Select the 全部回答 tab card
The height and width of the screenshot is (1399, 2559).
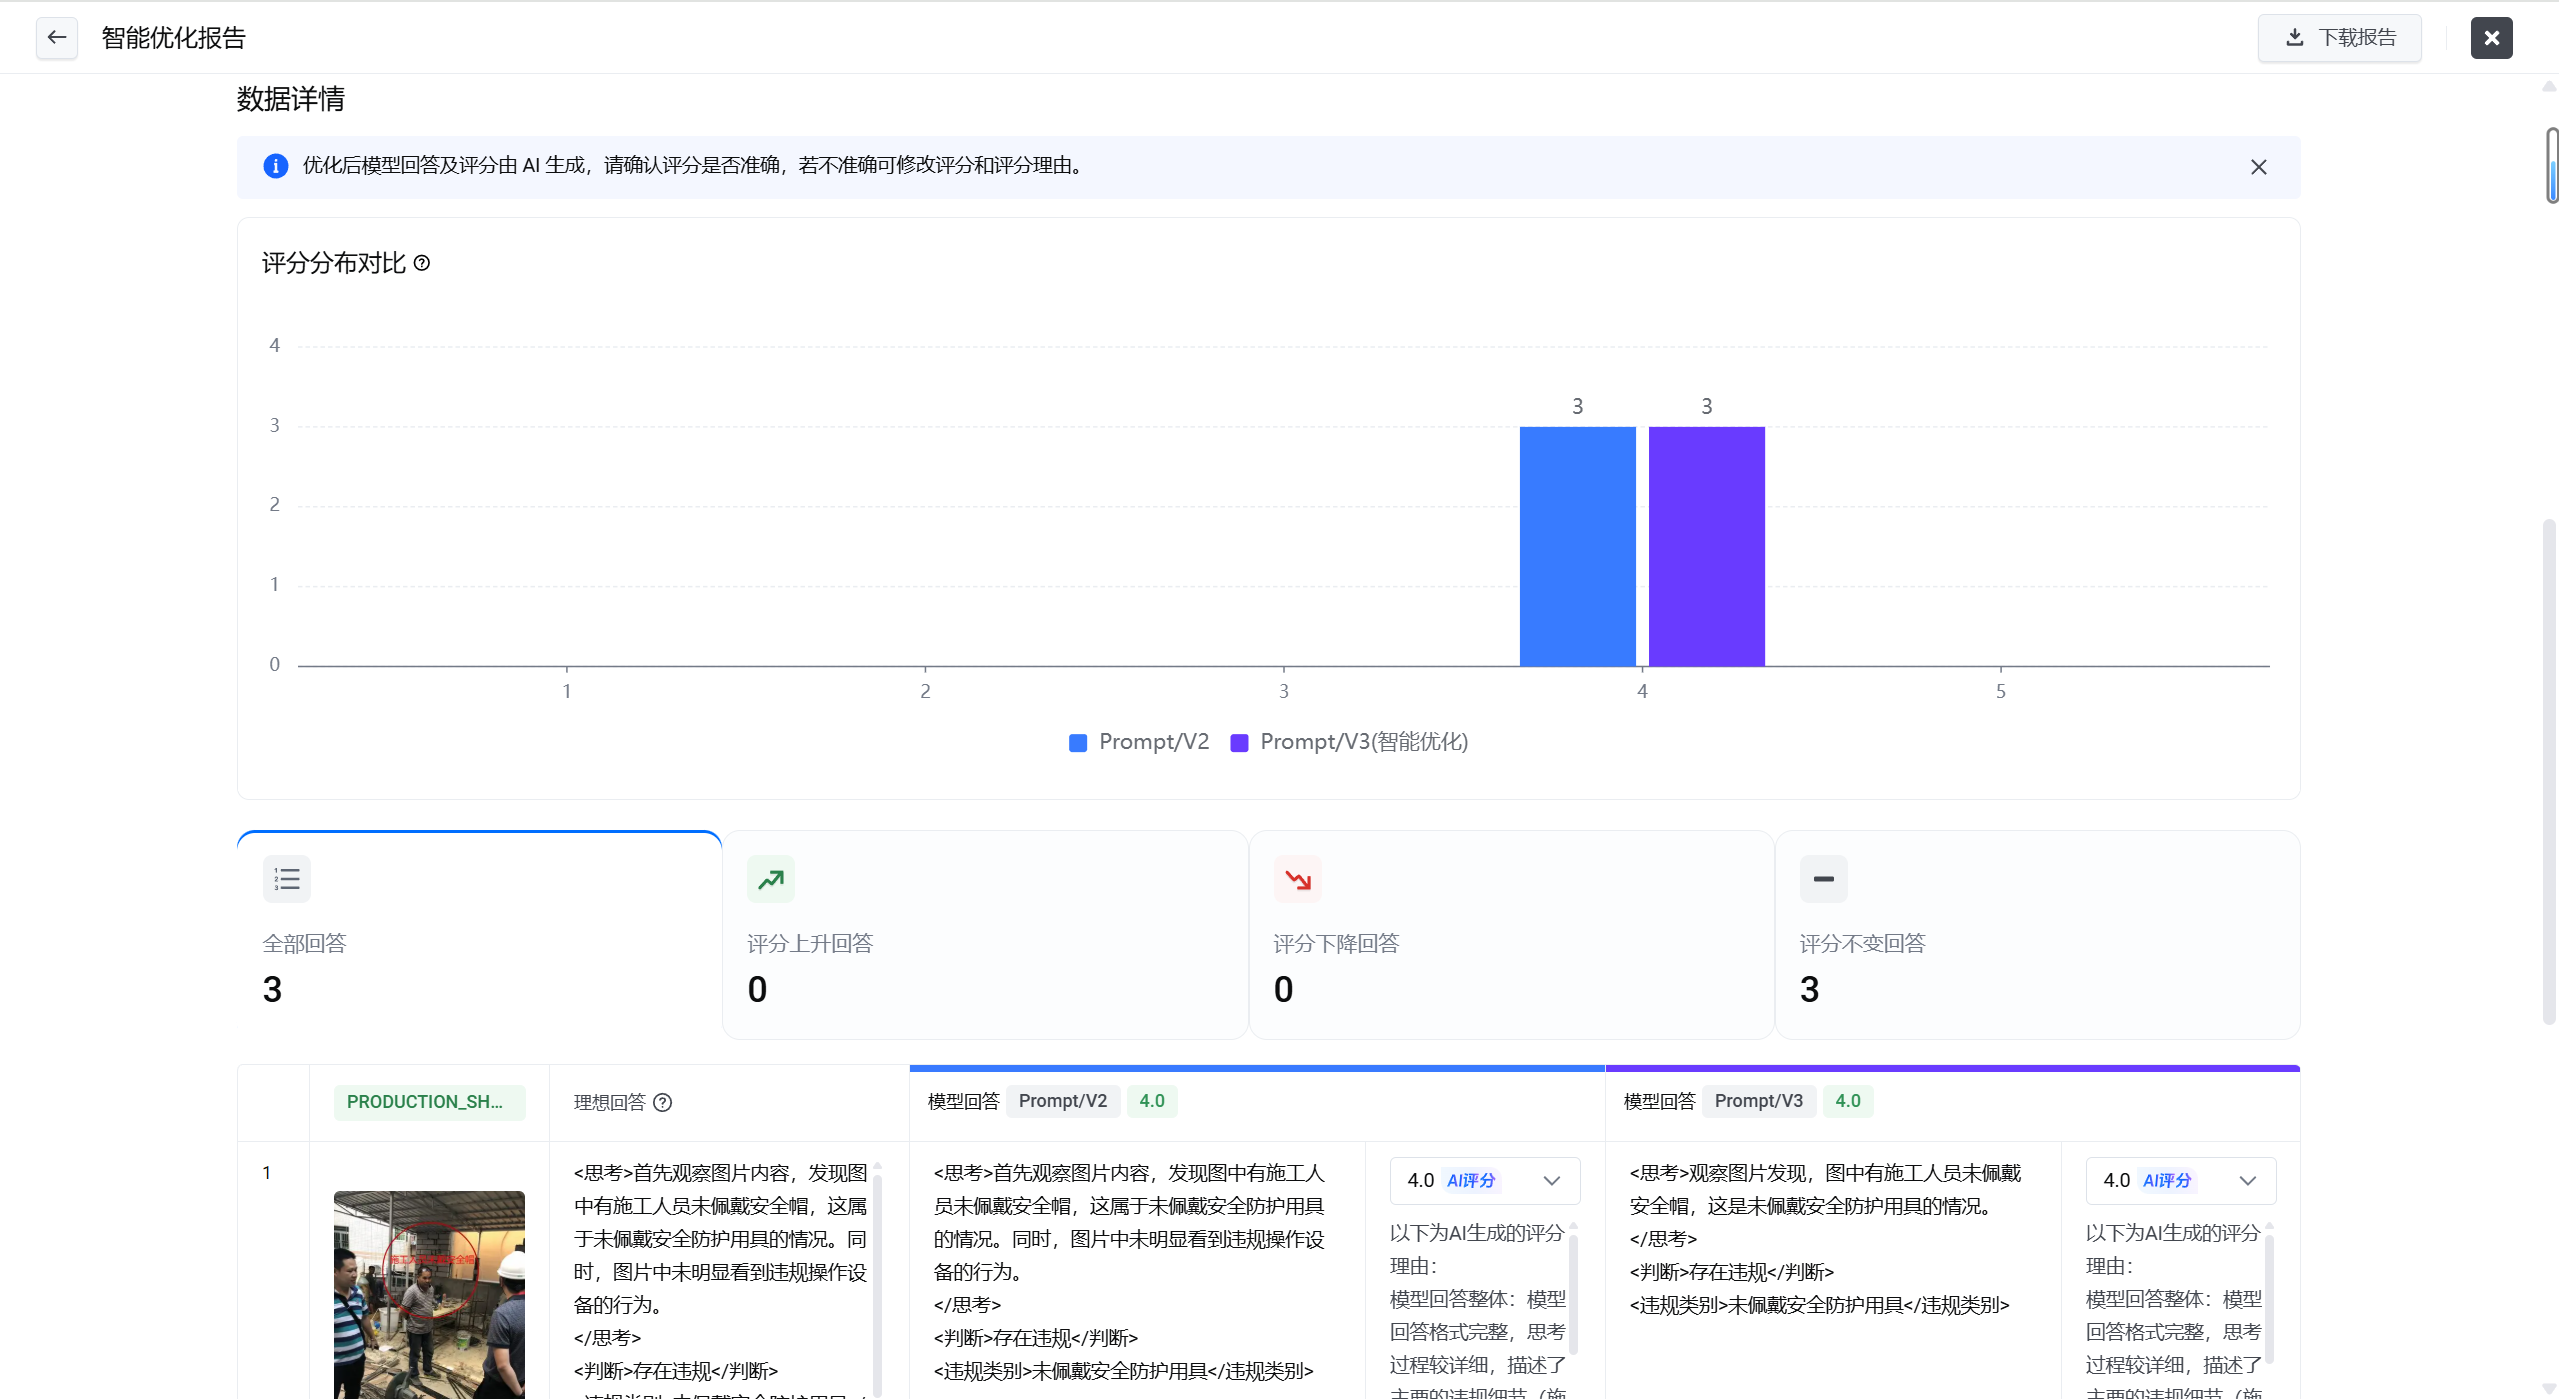(479, 934)
